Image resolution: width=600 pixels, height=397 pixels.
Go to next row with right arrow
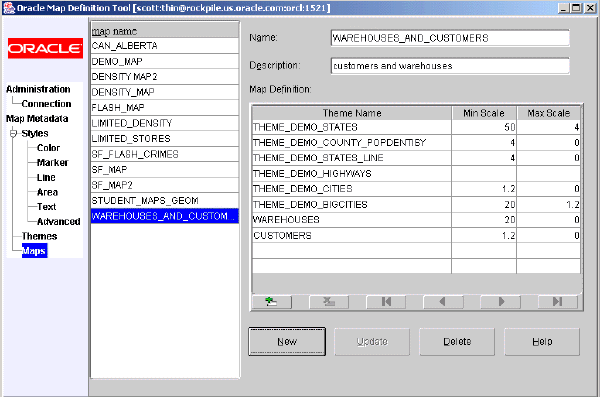(x=501, y=302)
